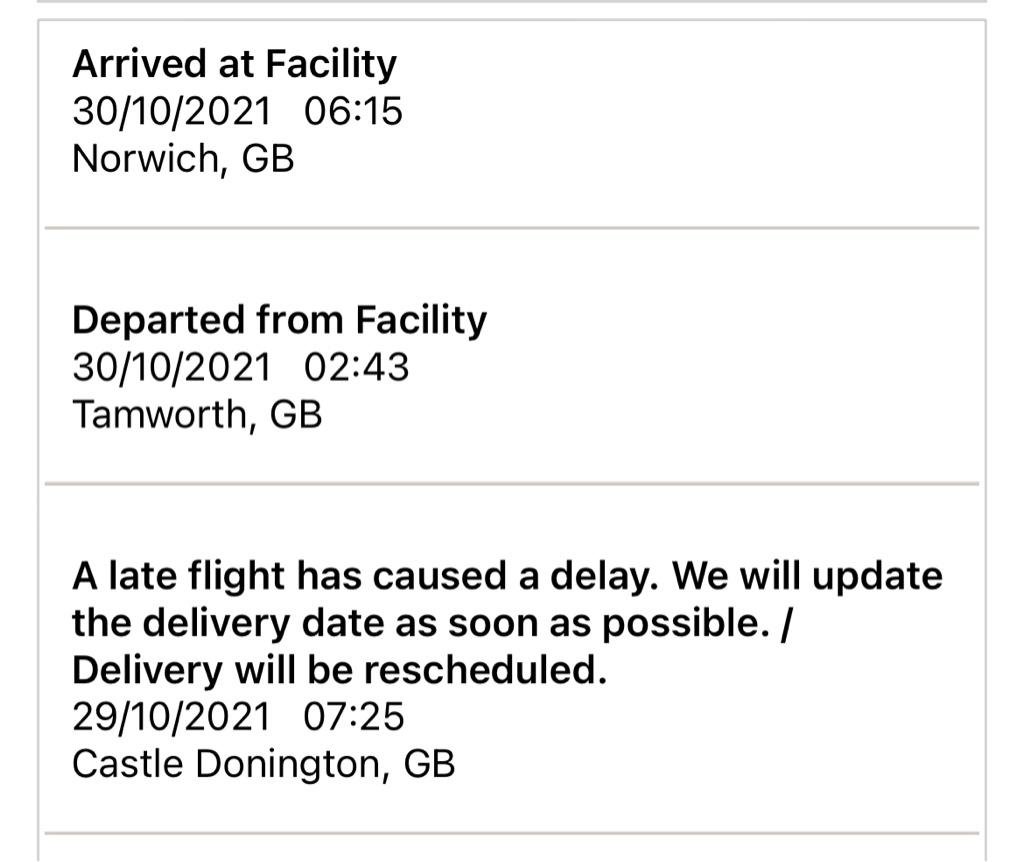1024x862 pixels.
Task: Tap the 06:15 arrival time
Action: tap(353, 111)
